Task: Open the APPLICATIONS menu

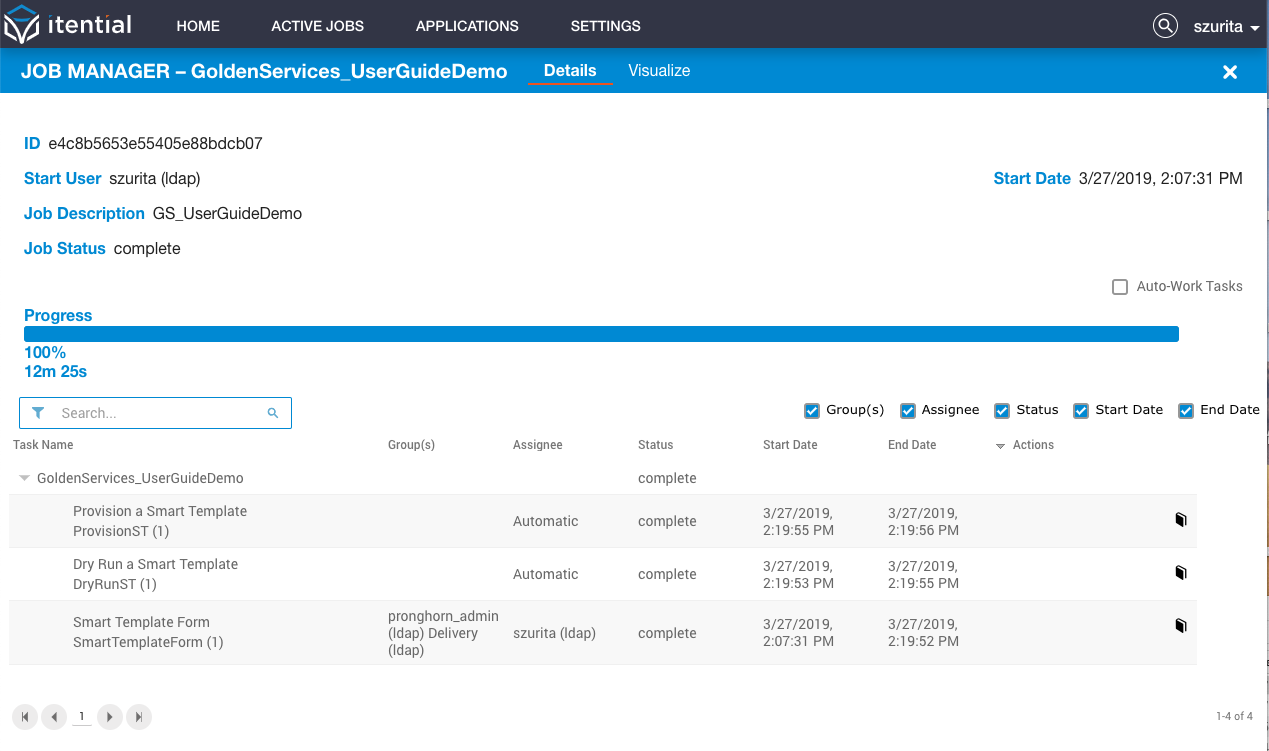Action: pos(467,26)
